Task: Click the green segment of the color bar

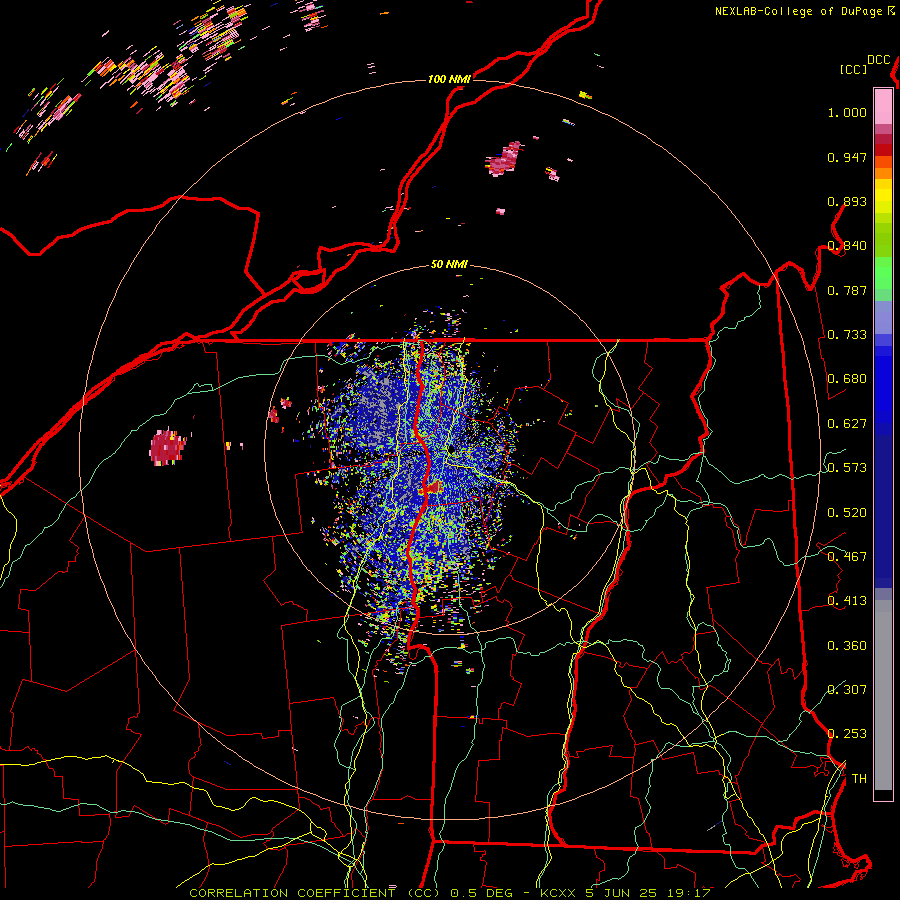Action: (x=883, y=273)
